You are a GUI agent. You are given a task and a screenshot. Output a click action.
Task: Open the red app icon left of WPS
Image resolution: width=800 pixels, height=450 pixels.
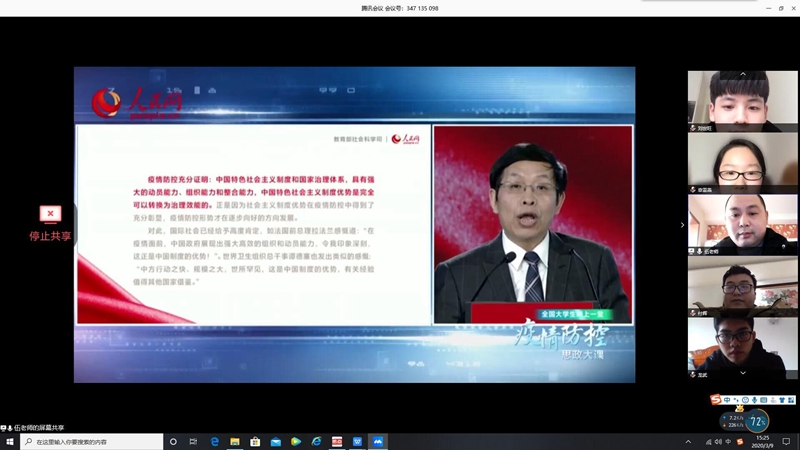pyautogui.click(x=337, y=442)
